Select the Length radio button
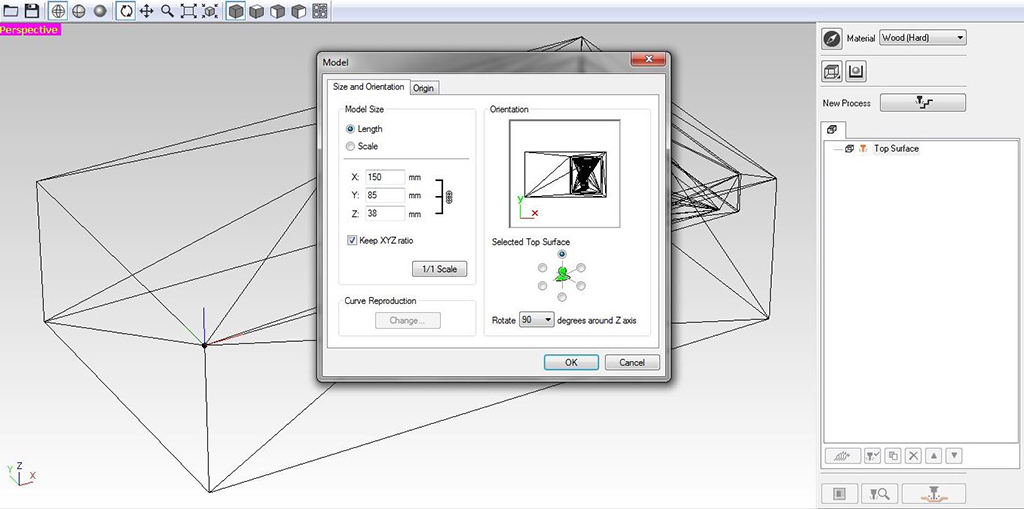The image size is (1024, 509). [x=351, y=129]
